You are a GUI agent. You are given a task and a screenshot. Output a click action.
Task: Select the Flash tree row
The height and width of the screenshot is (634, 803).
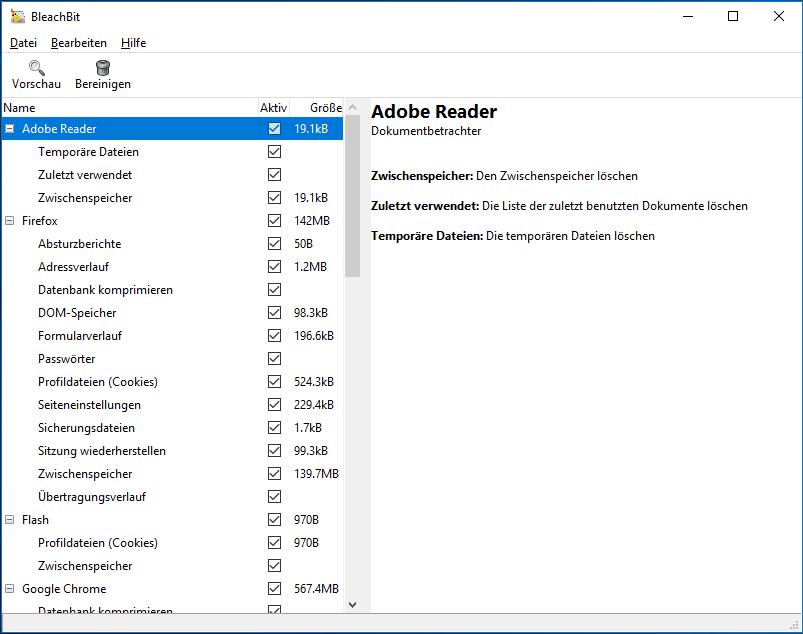[x=173, y=520]
